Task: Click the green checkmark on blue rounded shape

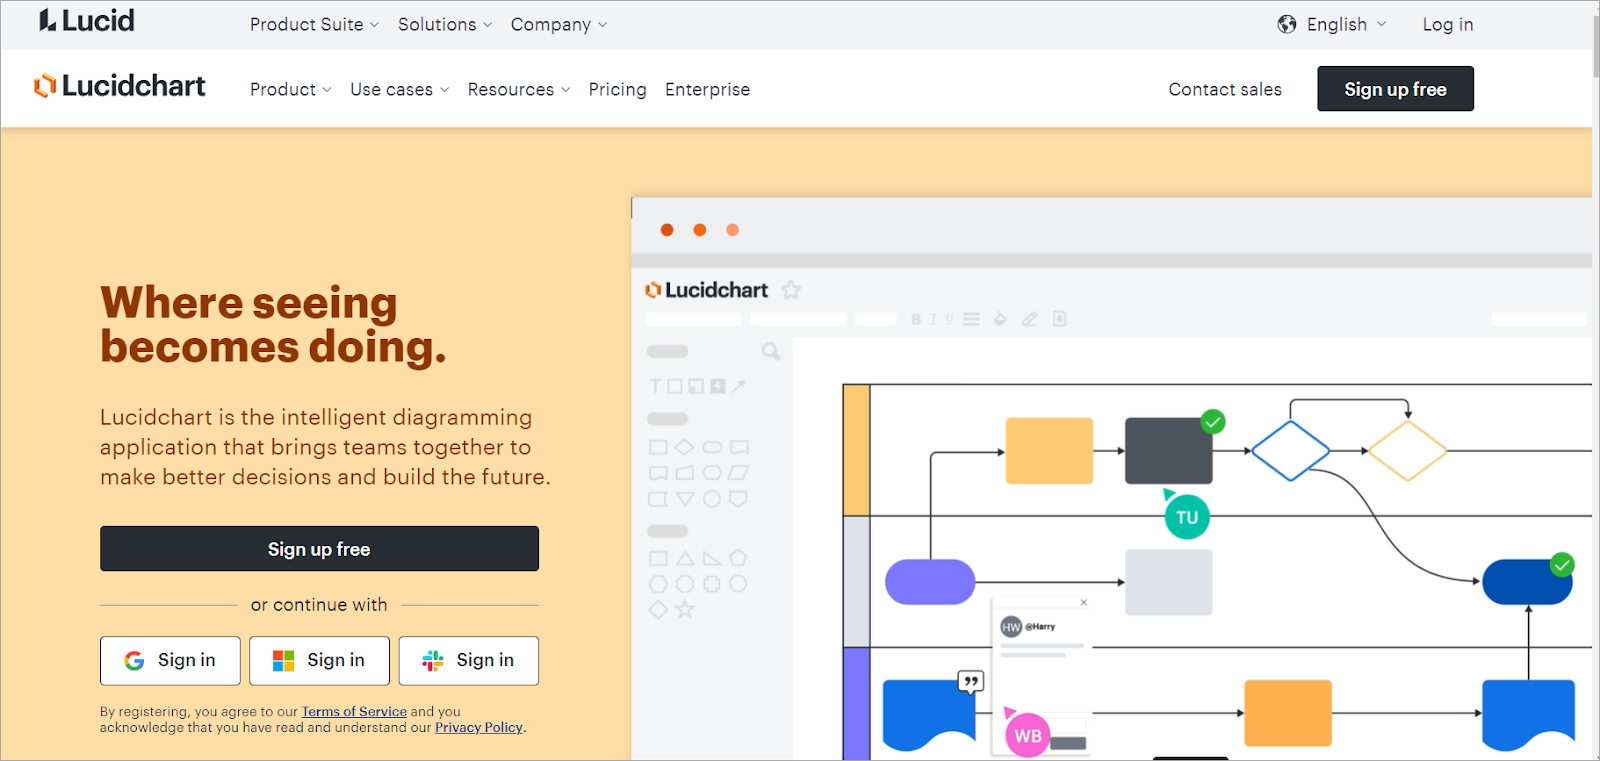Action: pyautogui.click(x=1562, y=565)
